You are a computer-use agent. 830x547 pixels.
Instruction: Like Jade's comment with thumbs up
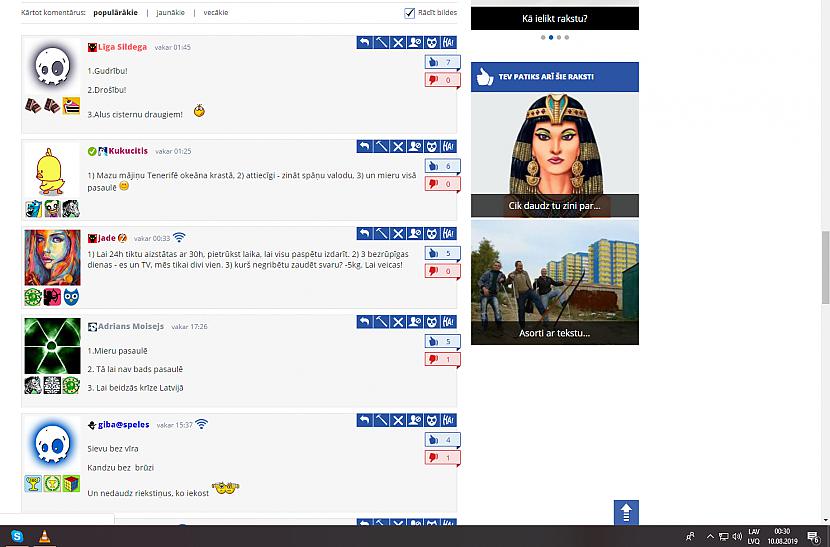[x=443, y=254]
